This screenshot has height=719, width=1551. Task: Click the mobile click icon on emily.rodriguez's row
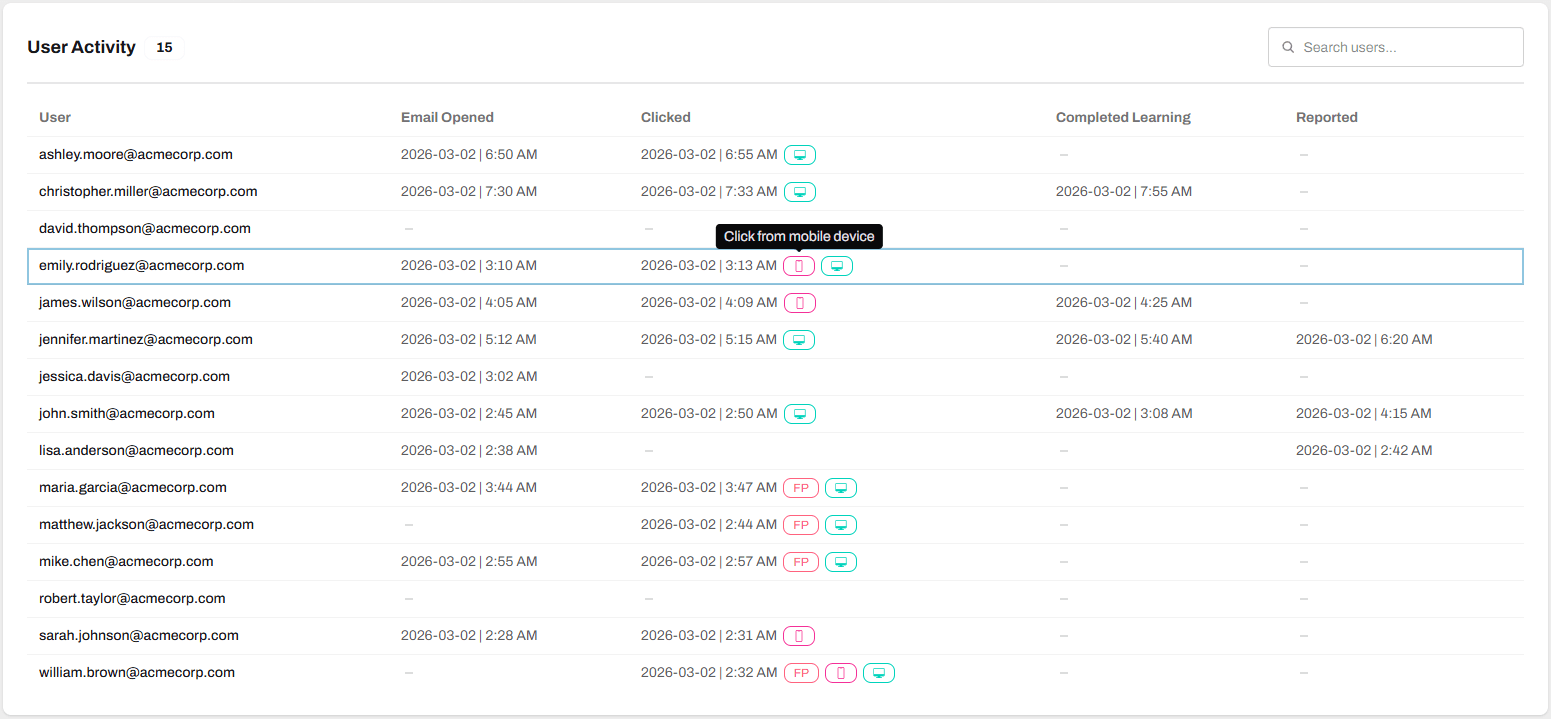click(x=800, y=265)
